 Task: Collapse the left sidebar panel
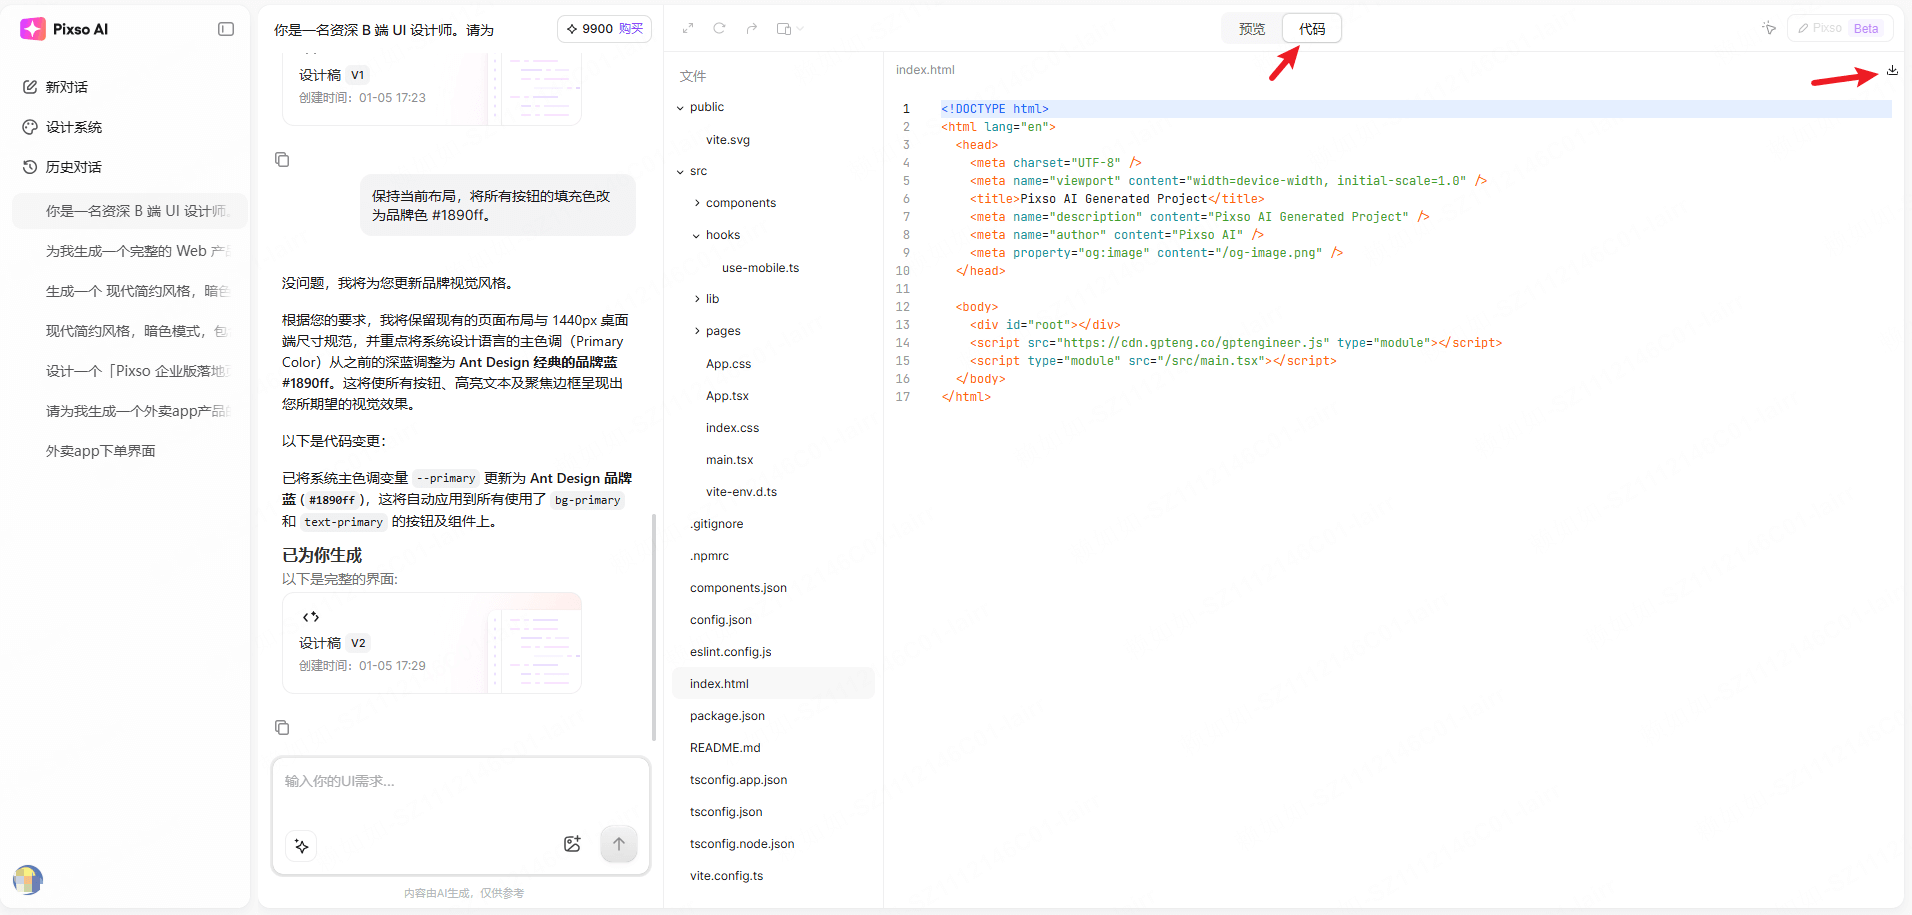pyautogui.click(x=226, y=29)
